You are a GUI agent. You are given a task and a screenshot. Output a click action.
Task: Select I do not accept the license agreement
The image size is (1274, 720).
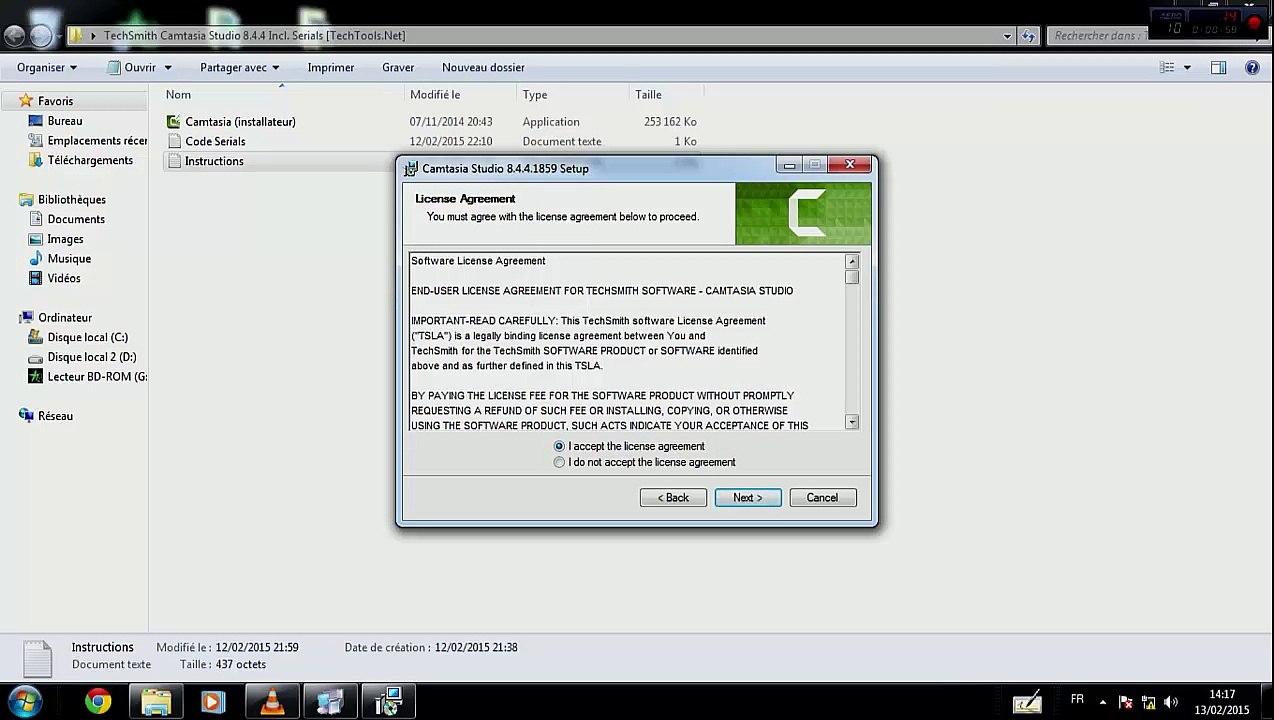[x=559, y=462]
